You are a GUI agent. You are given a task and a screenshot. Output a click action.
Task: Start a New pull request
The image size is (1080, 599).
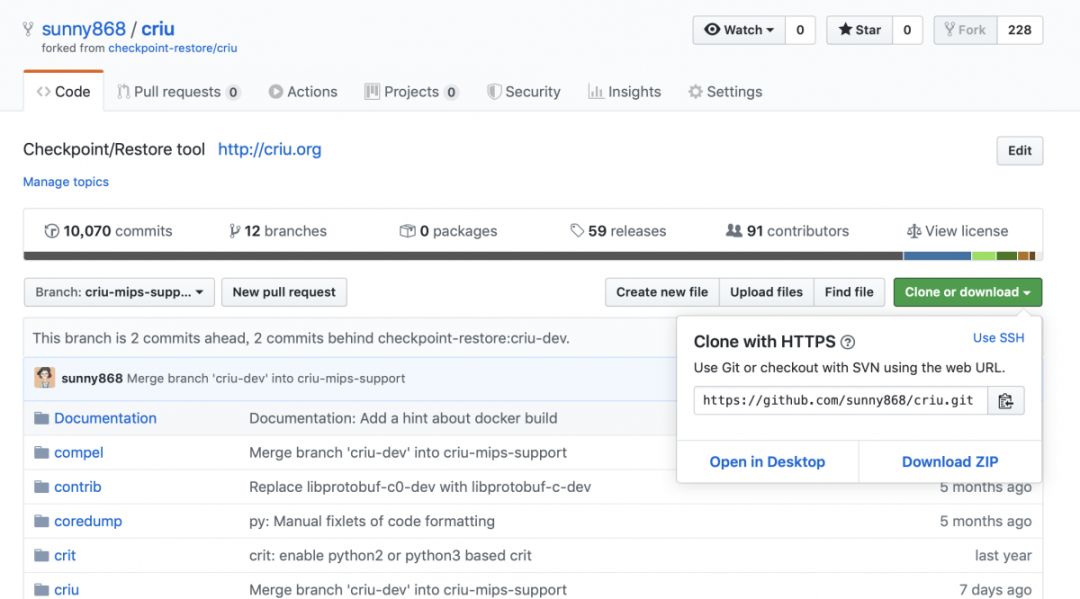click(x=284, y=292)
